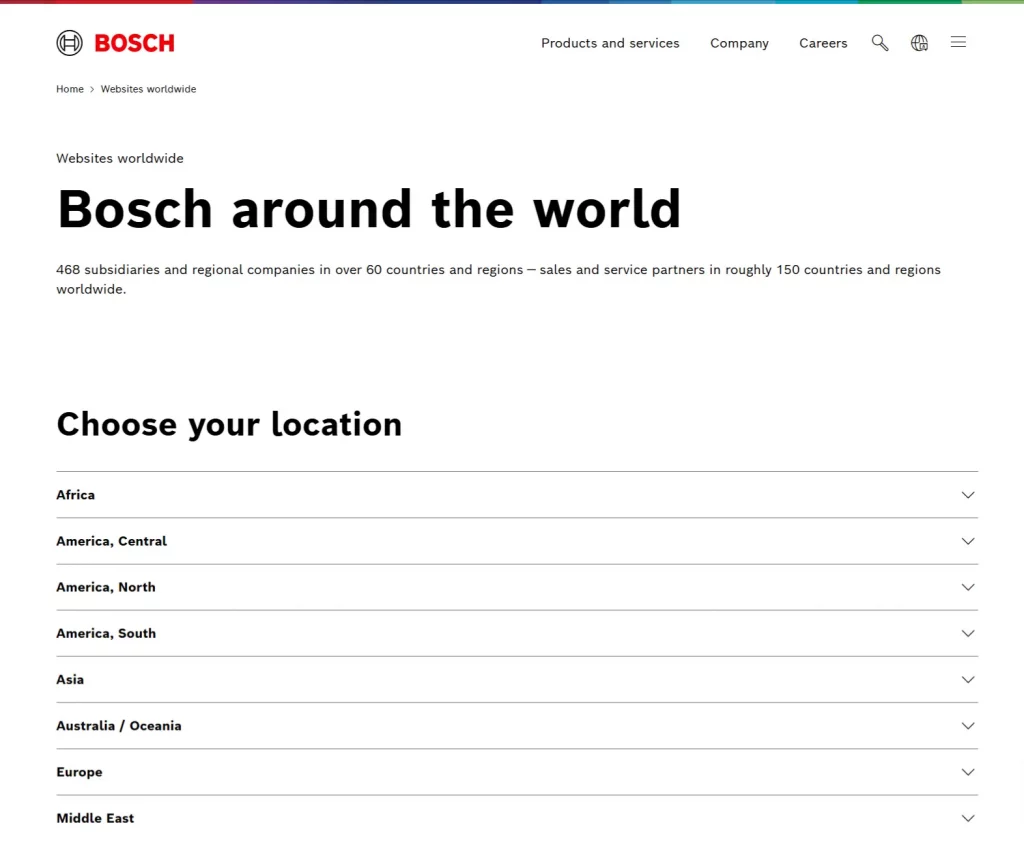Select the Europe region label
1024x847 pixels.
(79, 772)
